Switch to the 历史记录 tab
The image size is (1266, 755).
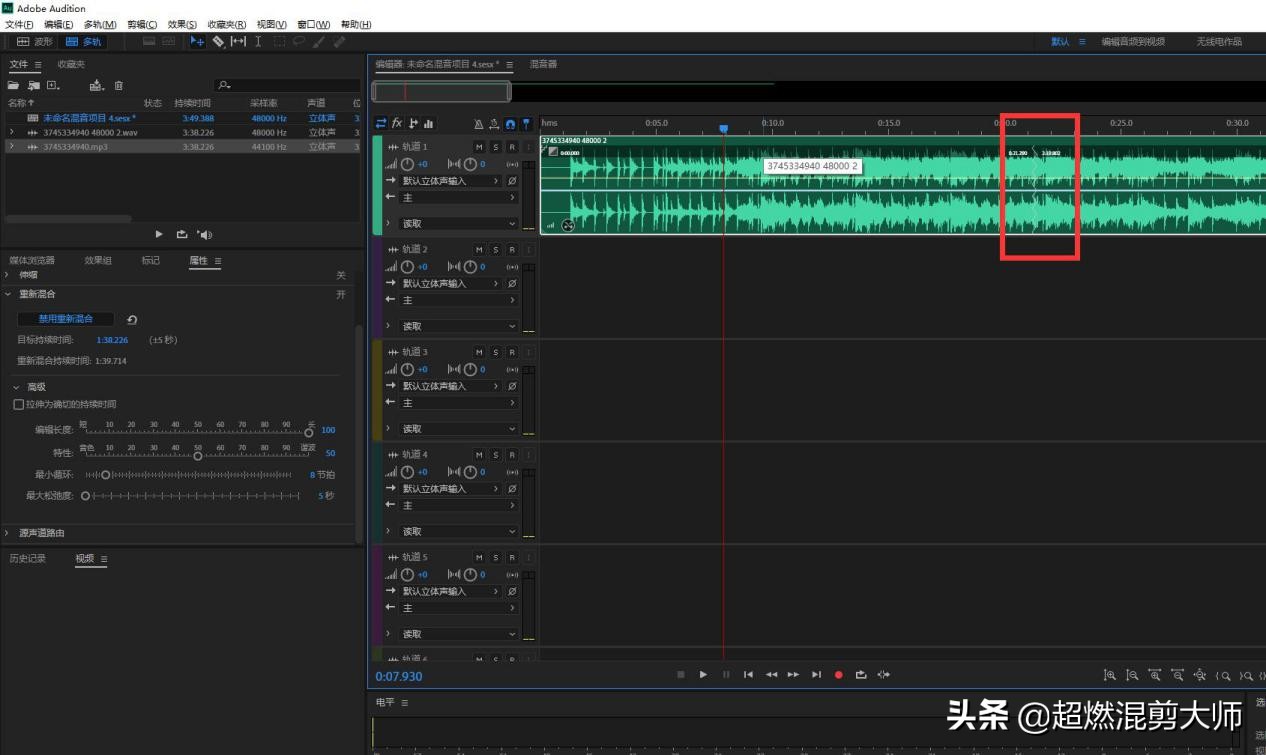pos(28,558)
